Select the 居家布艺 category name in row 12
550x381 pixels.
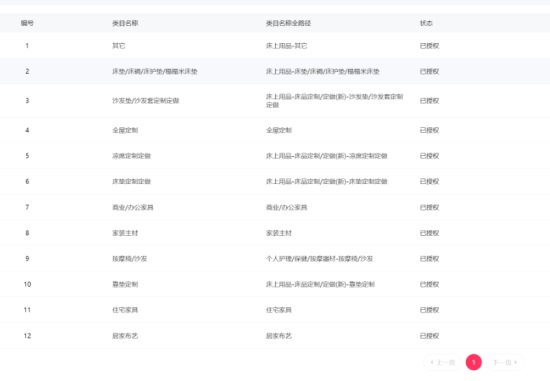pos(125,336)
